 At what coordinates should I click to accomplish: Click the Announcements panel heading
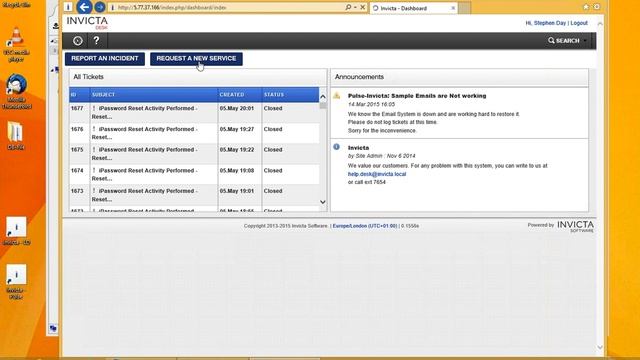[x=359, y=77]
